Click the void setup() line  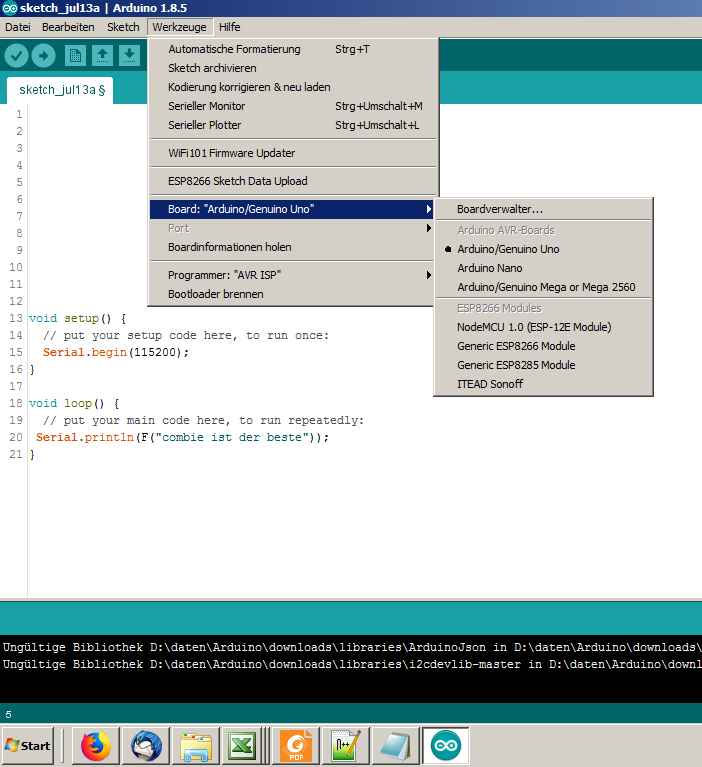pyautogui.click(x=78, y=318)
